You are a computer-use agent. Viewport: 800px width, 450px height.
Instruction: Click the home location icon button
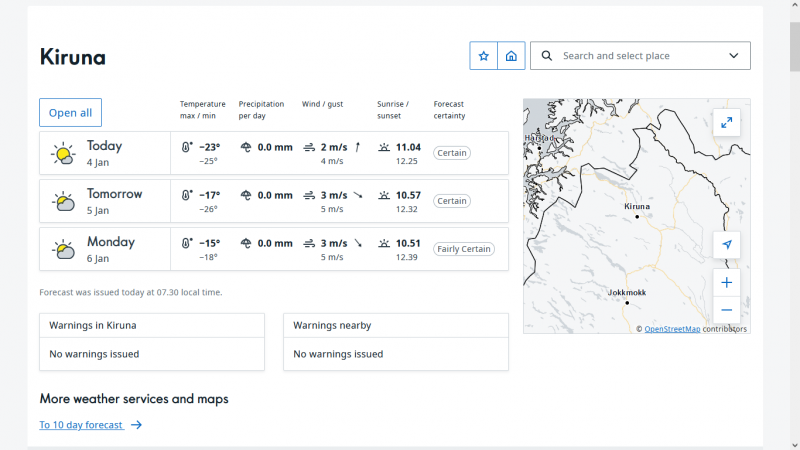click(511, 56)
